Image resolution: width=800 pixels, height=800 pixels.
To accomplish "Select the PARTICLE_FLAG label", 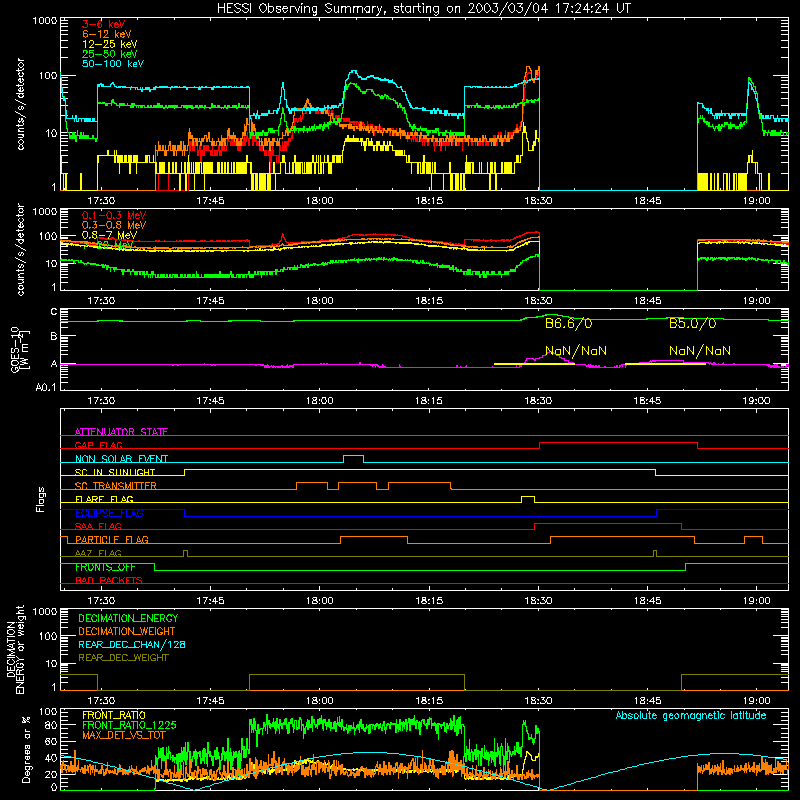I will (112, 540).
